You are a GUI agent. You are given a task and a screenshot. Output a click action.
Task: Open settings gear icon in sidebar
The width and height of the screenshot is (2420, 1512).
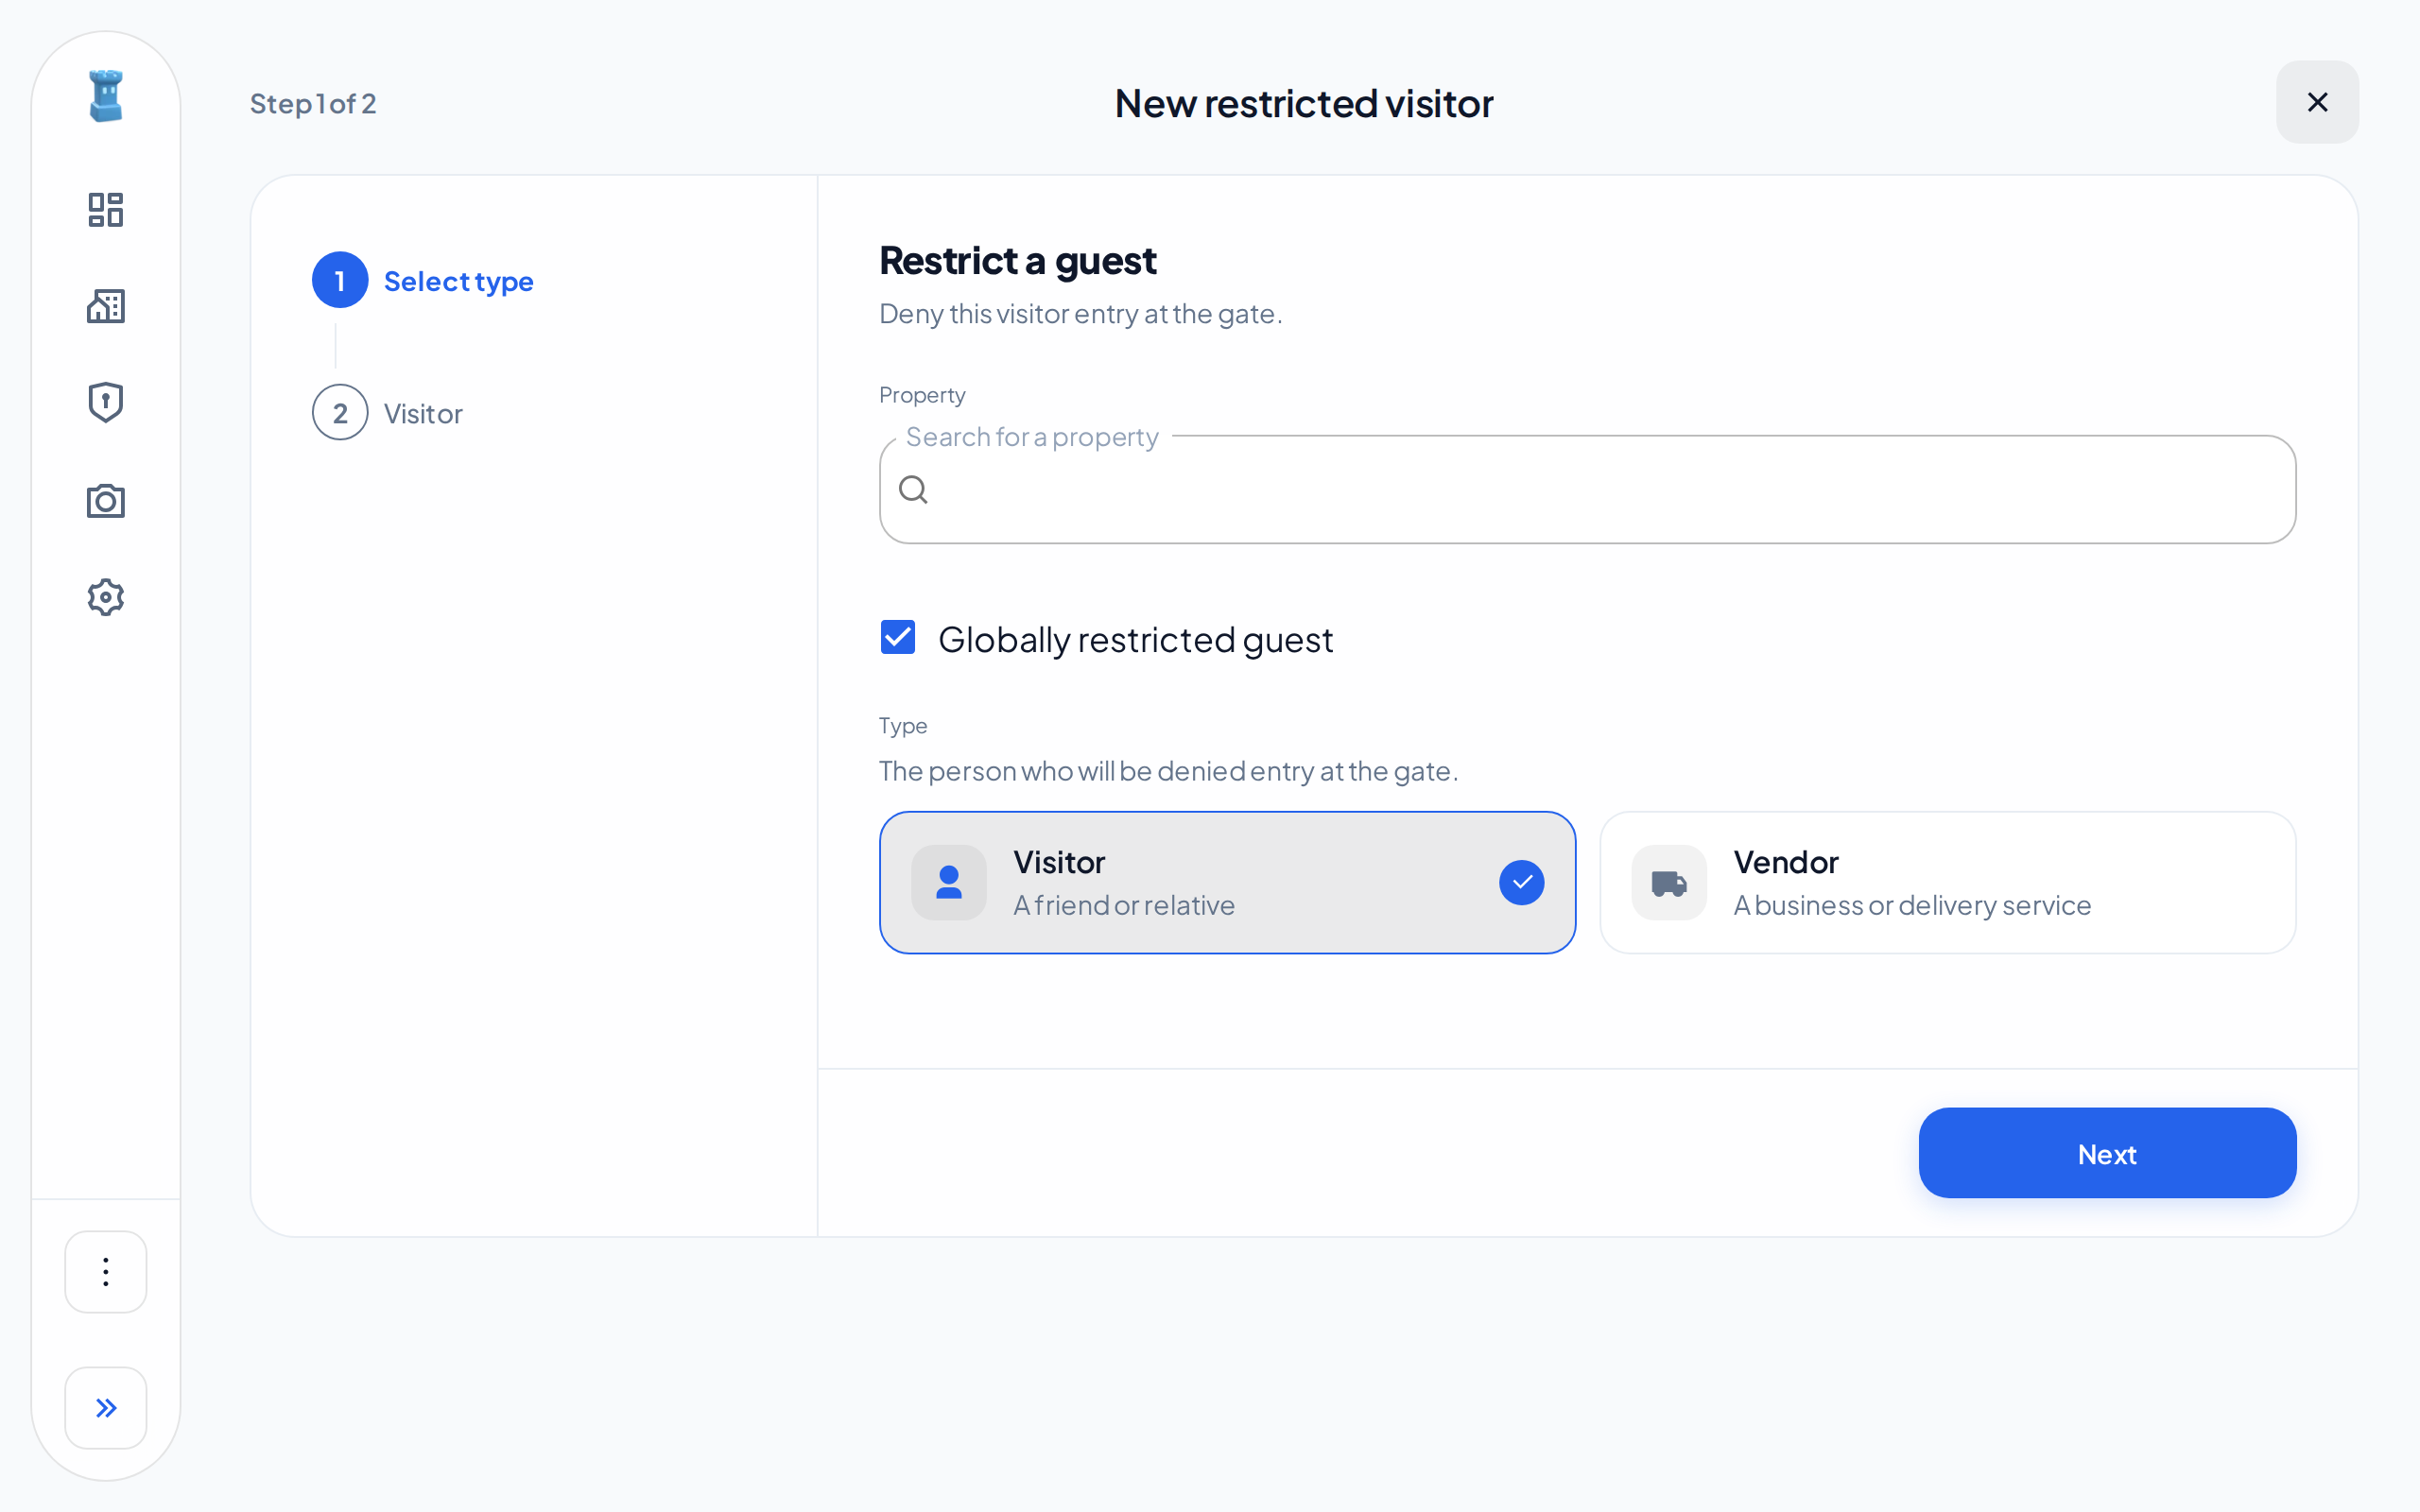tap(106, 597)
